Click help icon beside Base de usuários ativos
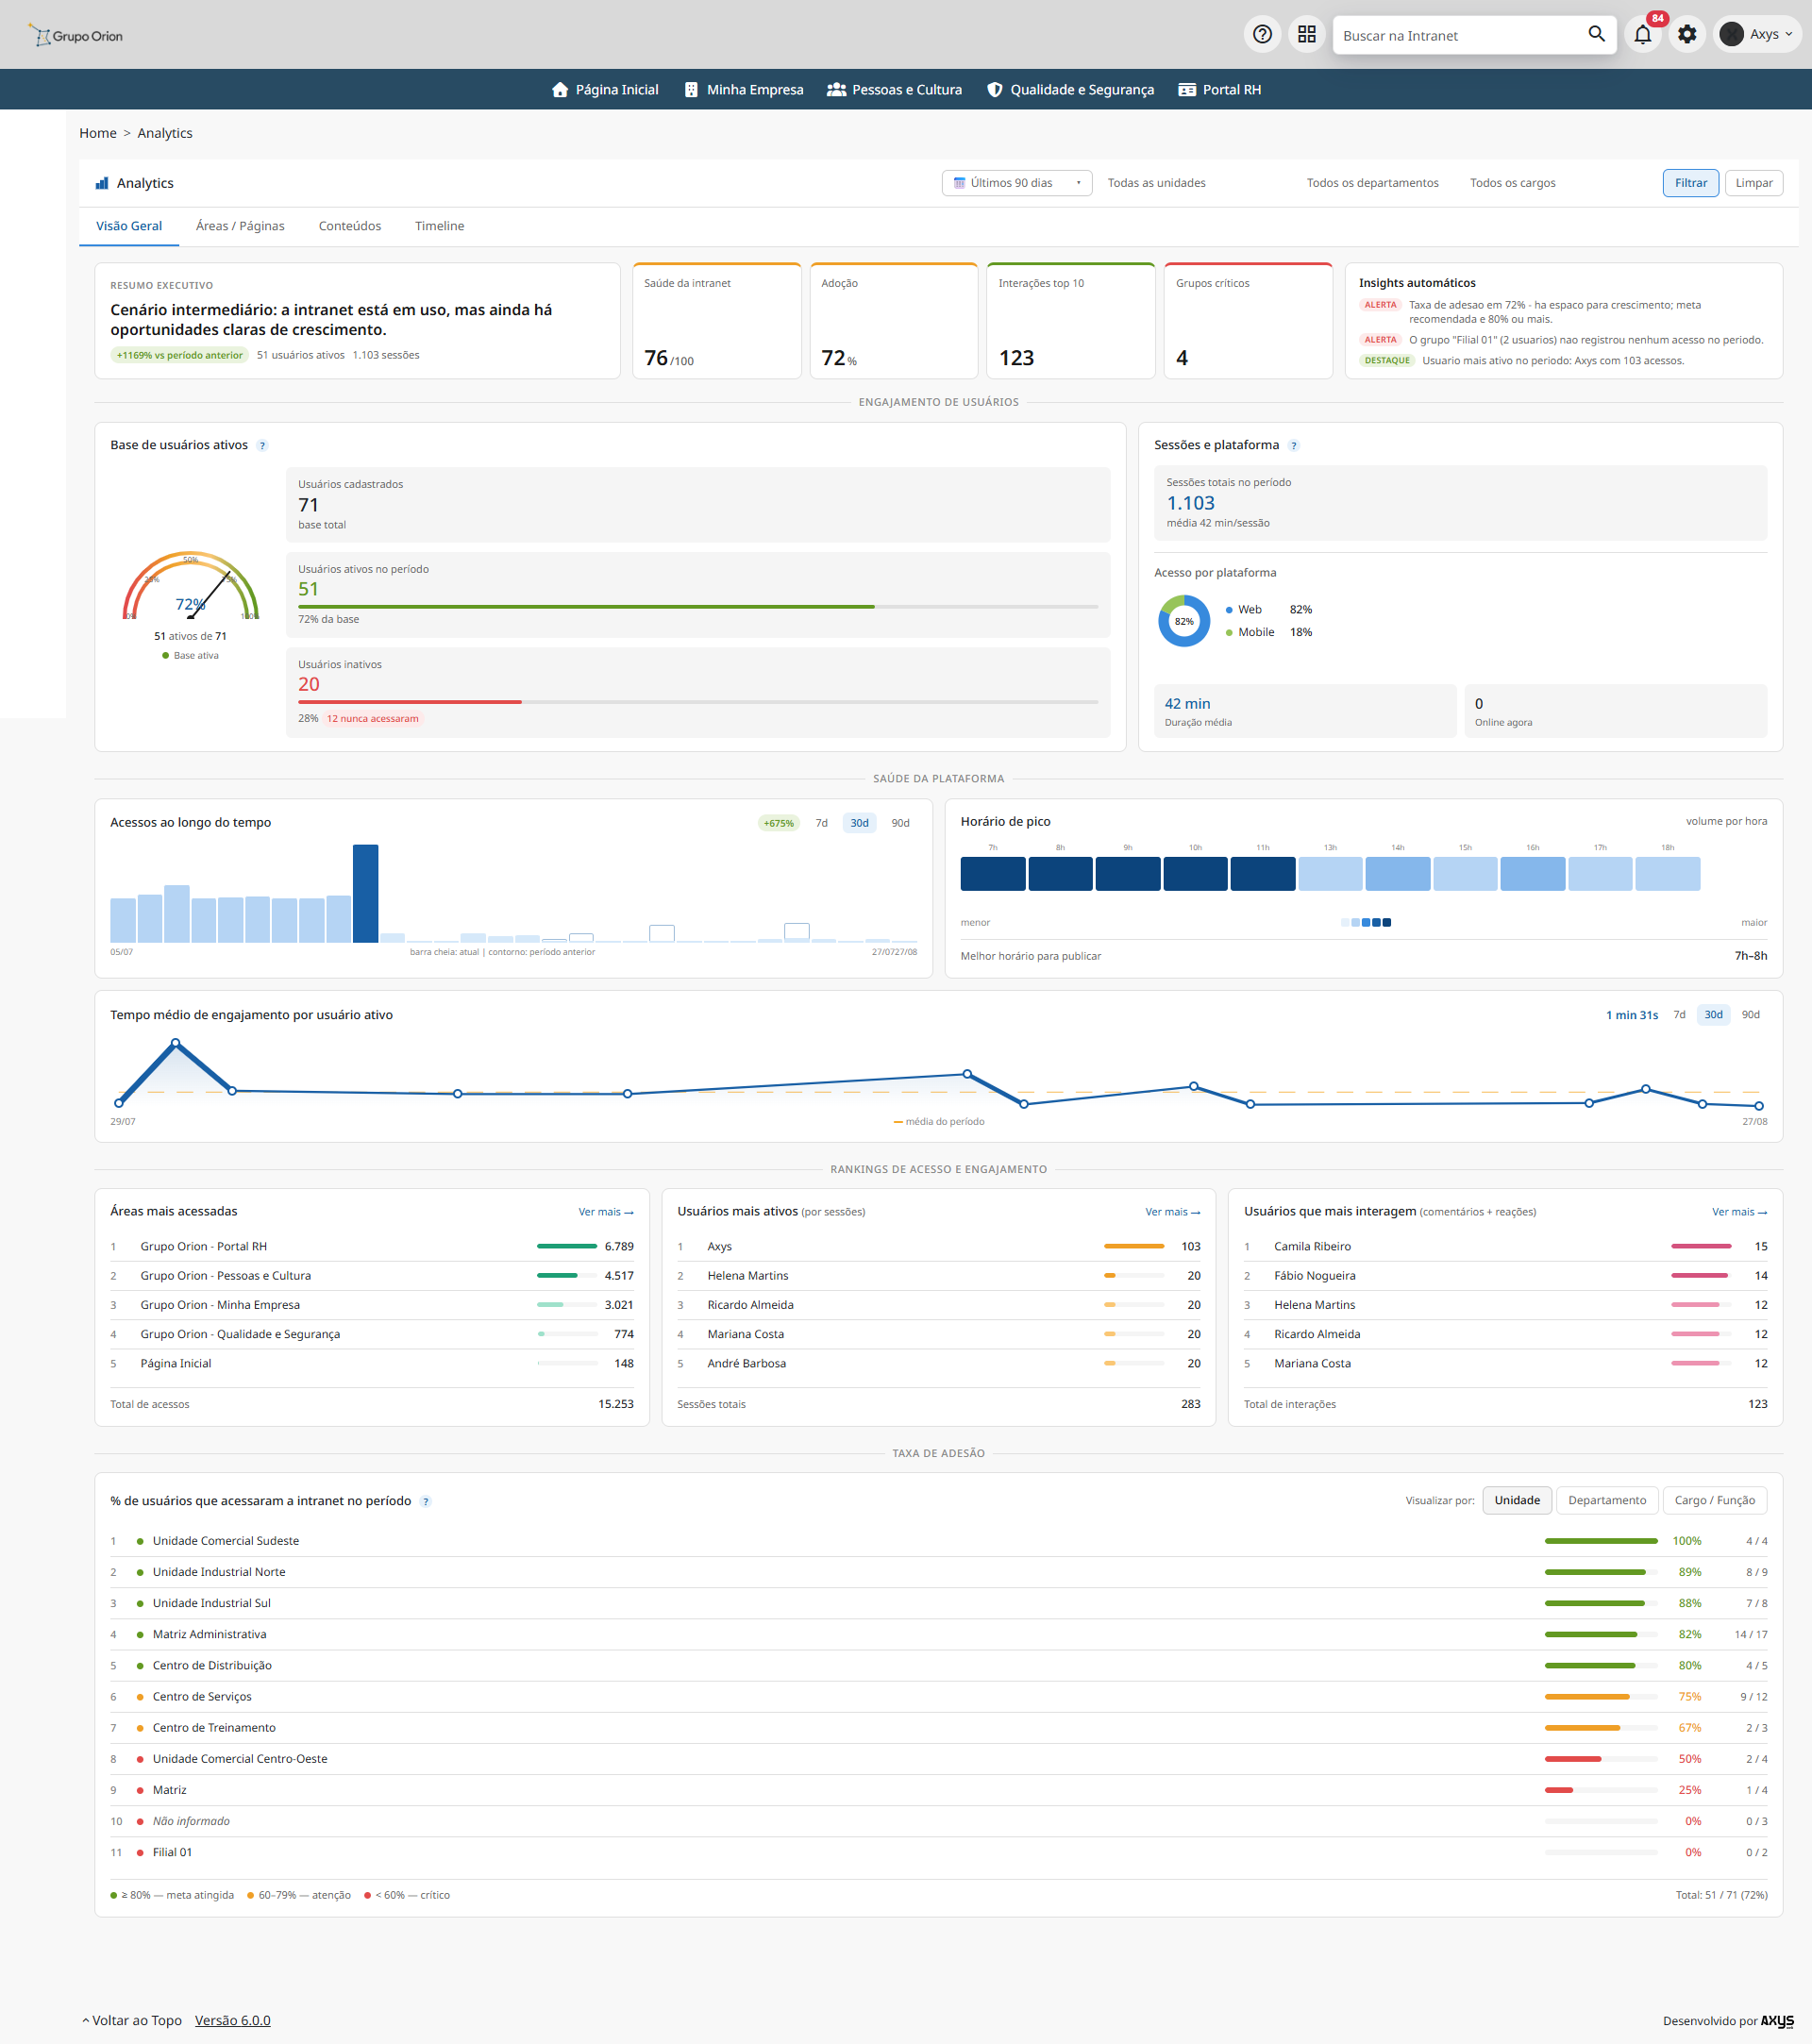1812x2044 pixels. pos(262,446)
